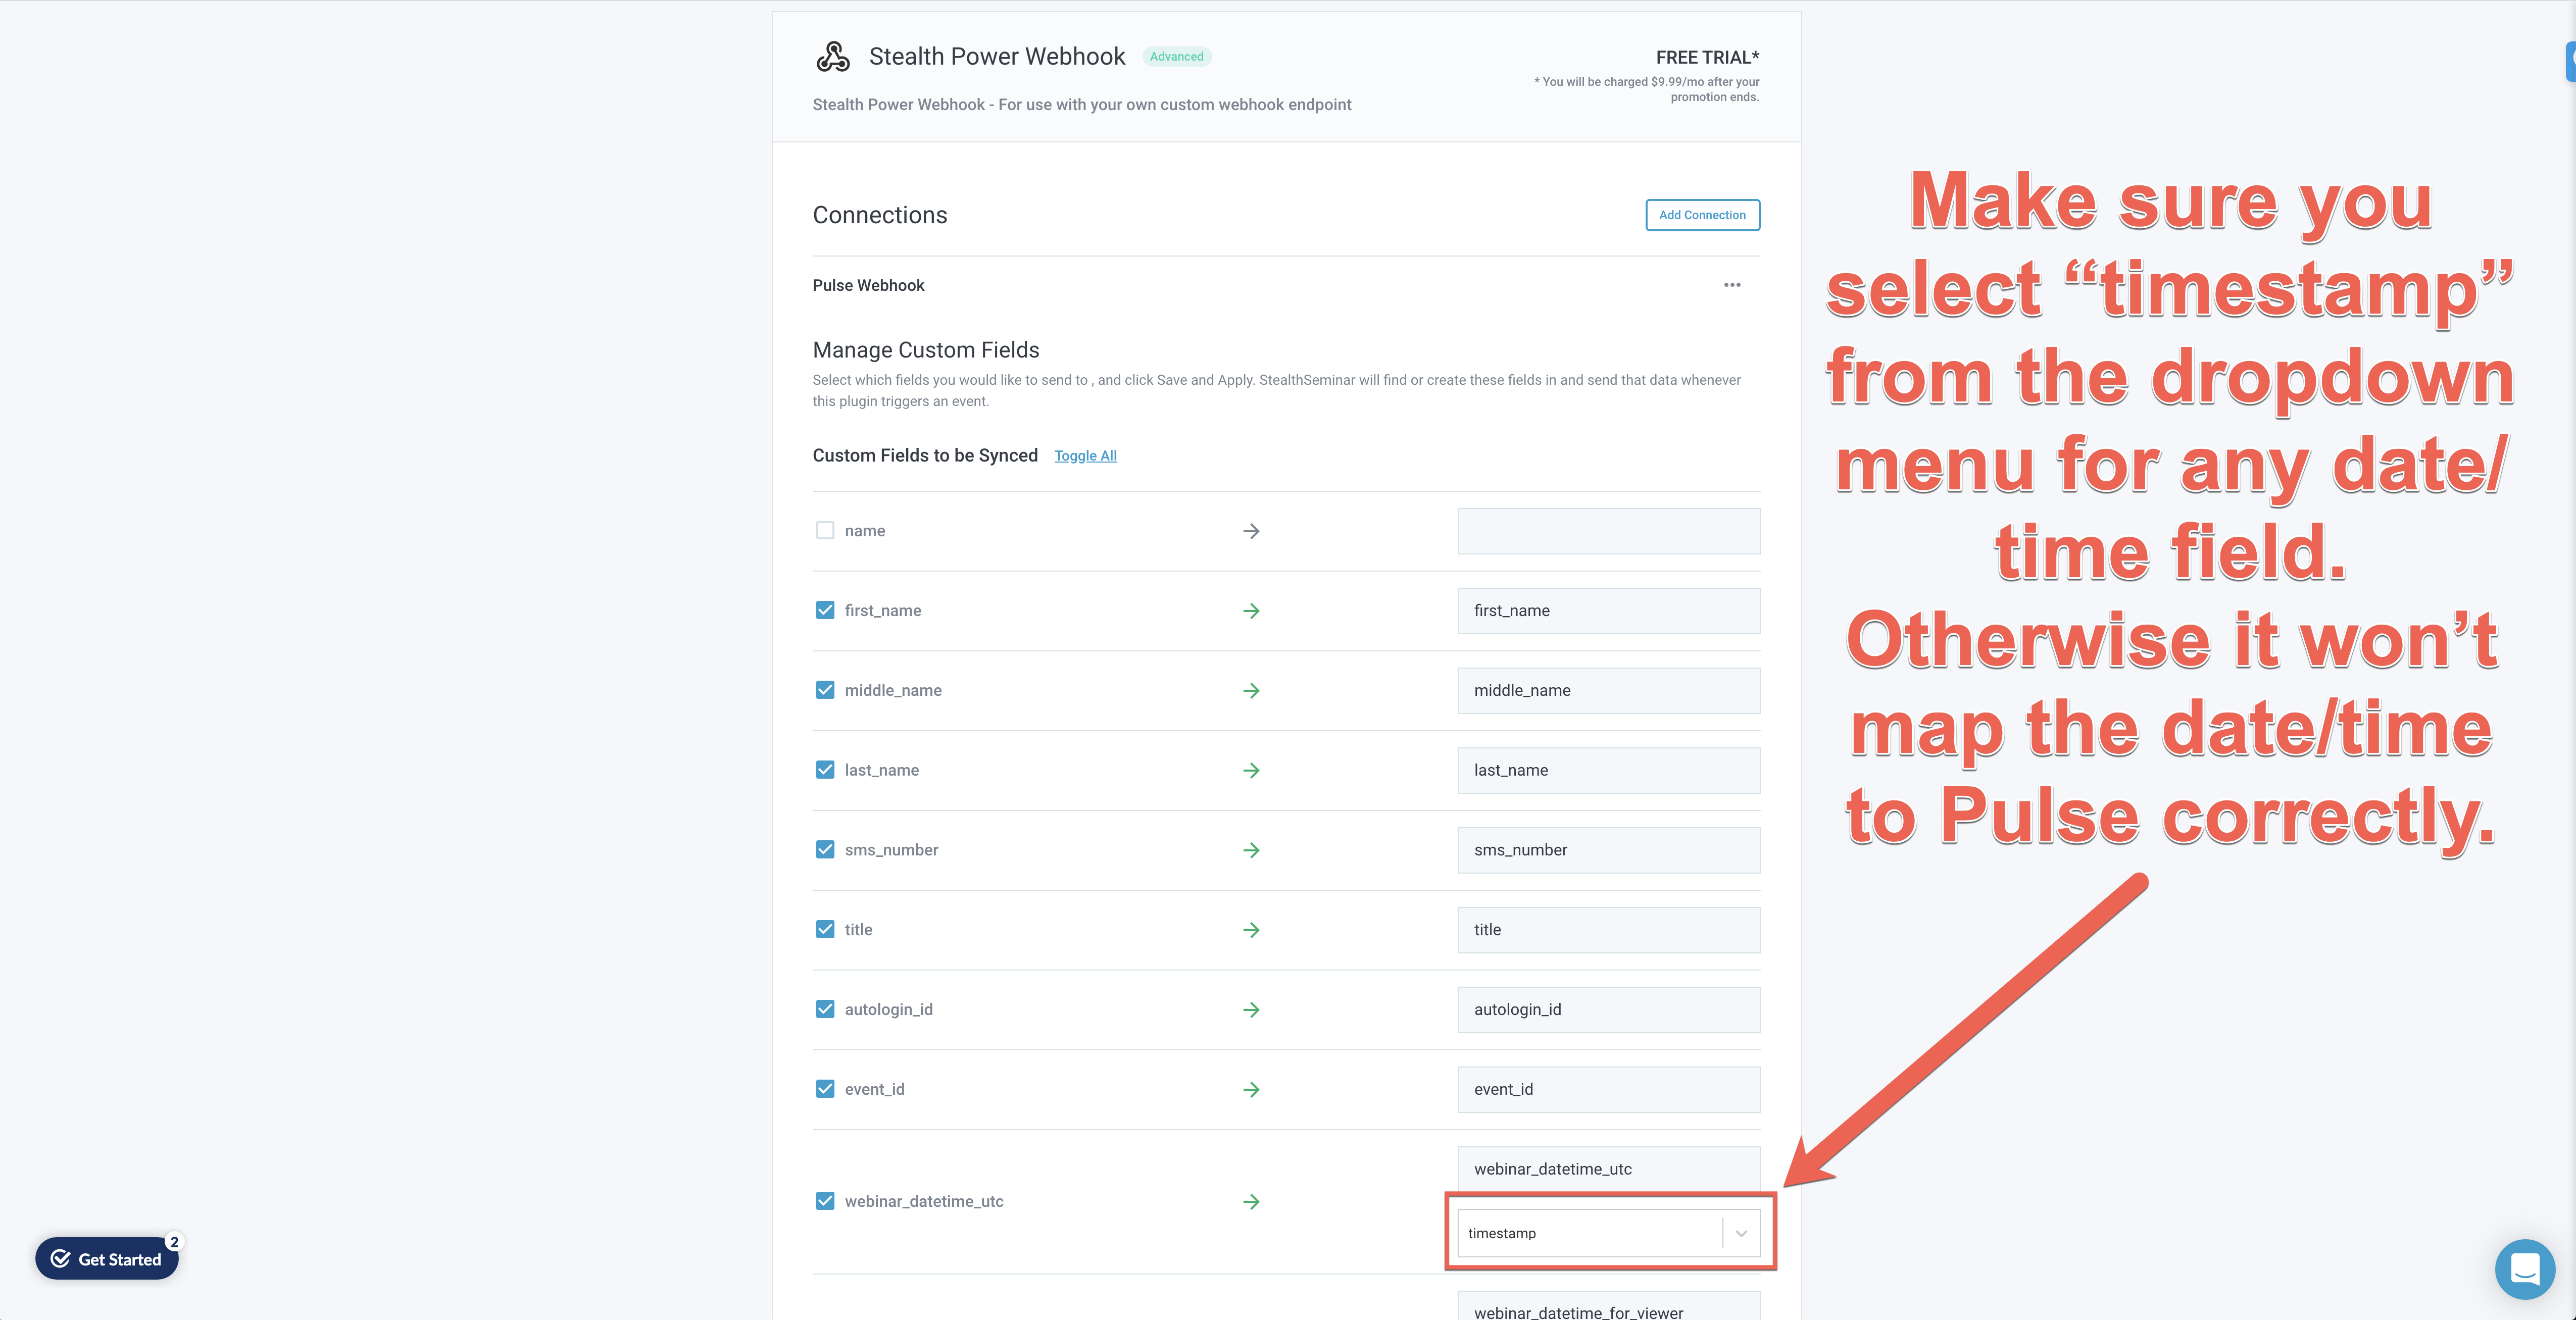Click the Advanced badge next to title
2576x1320 pixels.
[x=1176, y=57]
